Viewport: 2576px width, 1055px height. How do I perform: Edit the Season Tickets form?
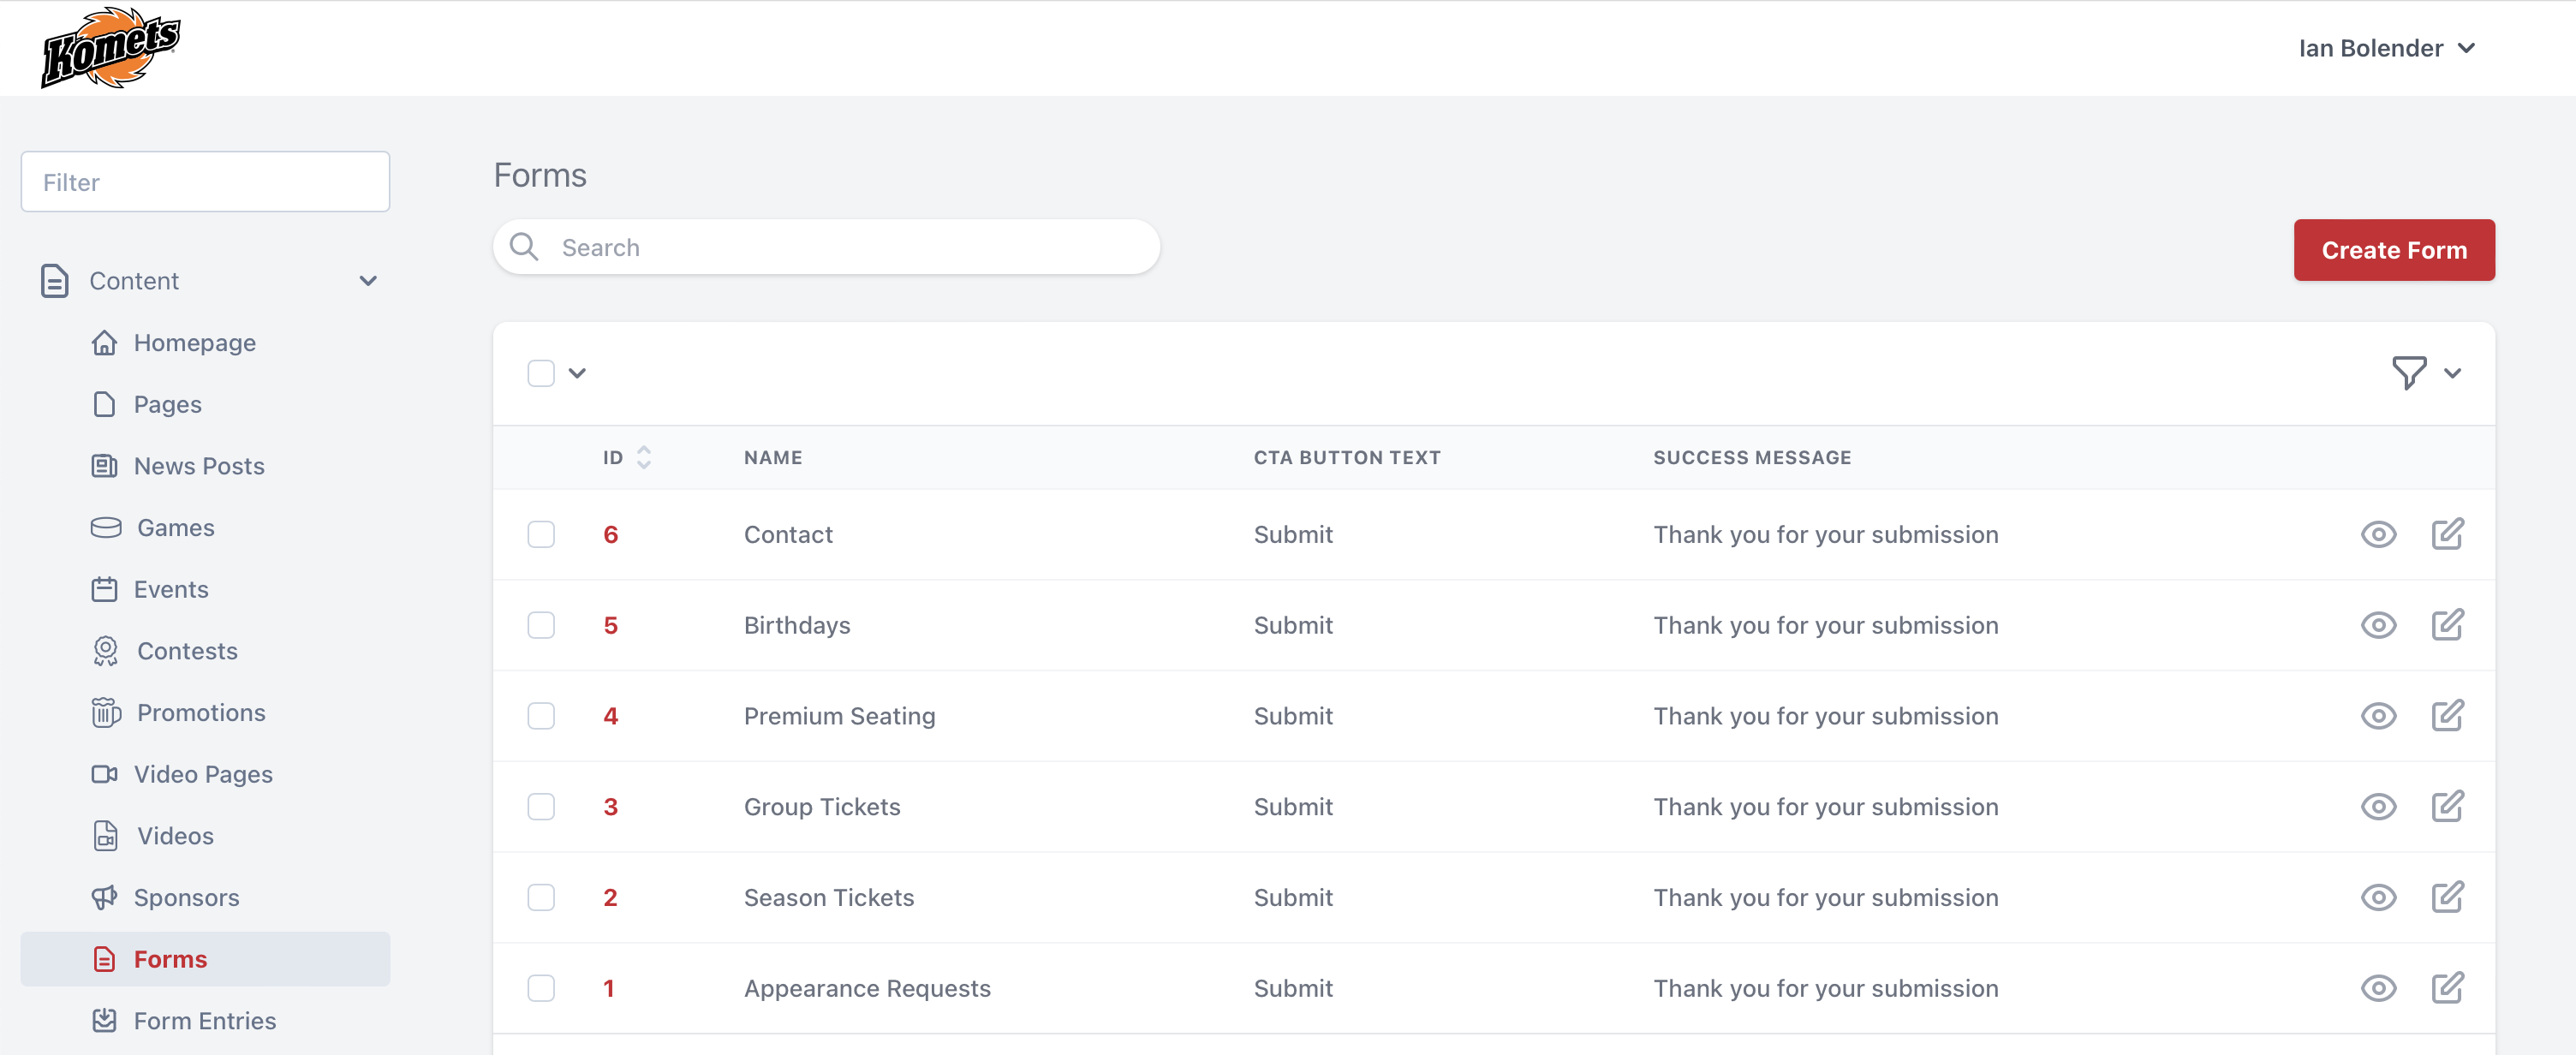(2447, 897)
